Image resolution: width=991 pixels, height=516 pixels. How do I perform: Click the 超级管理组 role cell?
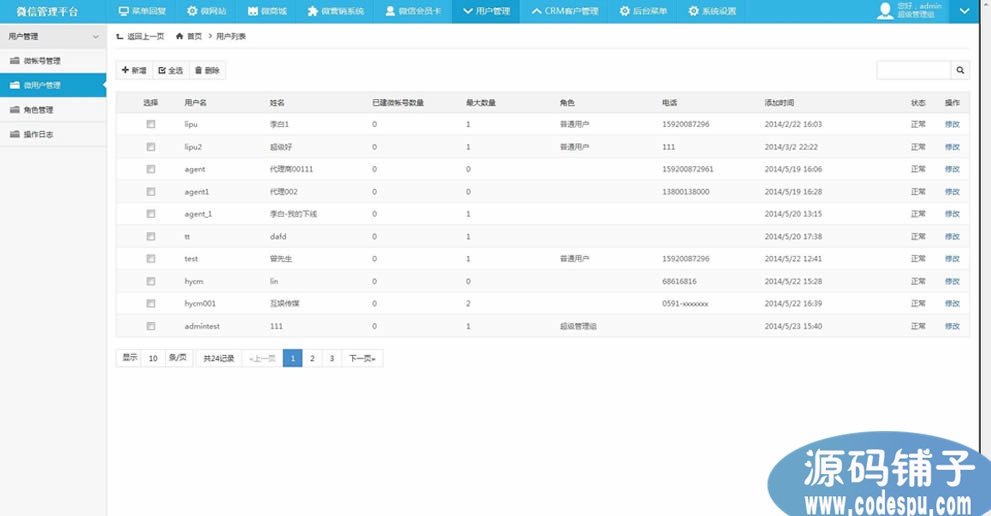(578, 326)
